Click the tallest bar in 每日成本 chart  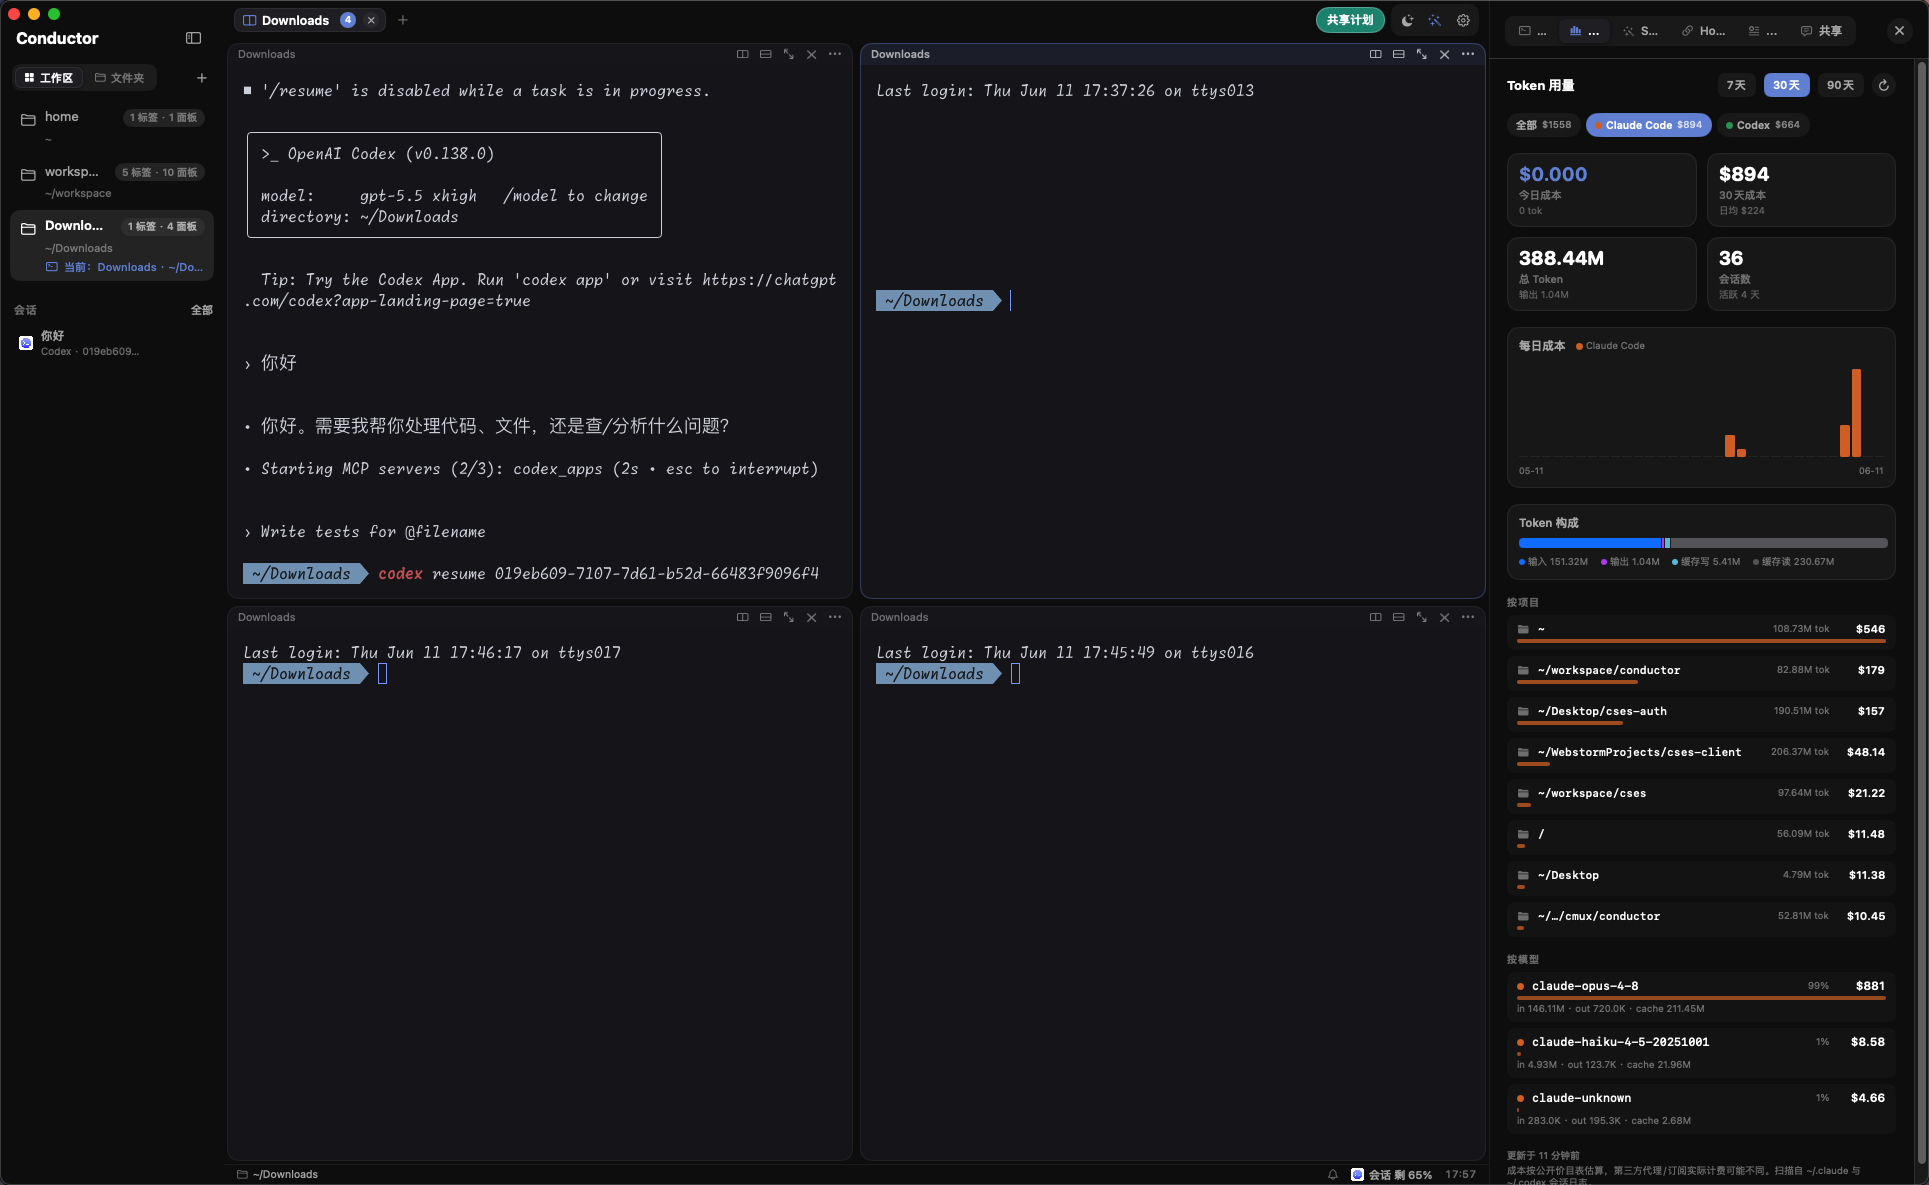pyautogui.click(x=1856, y=413)
